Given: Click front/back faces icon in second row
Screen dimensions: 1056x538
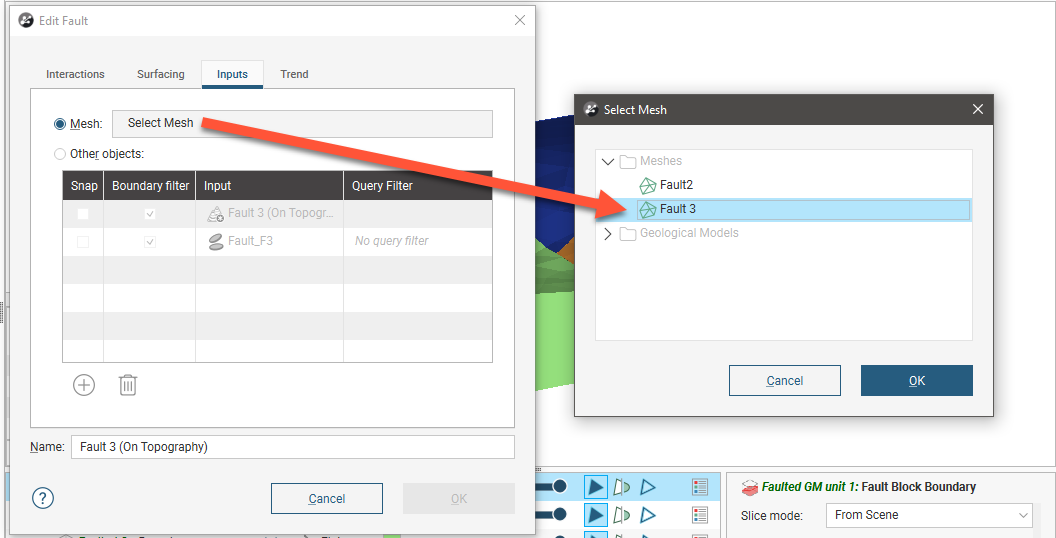Looking at the screenshot, I should coord(621,515).
